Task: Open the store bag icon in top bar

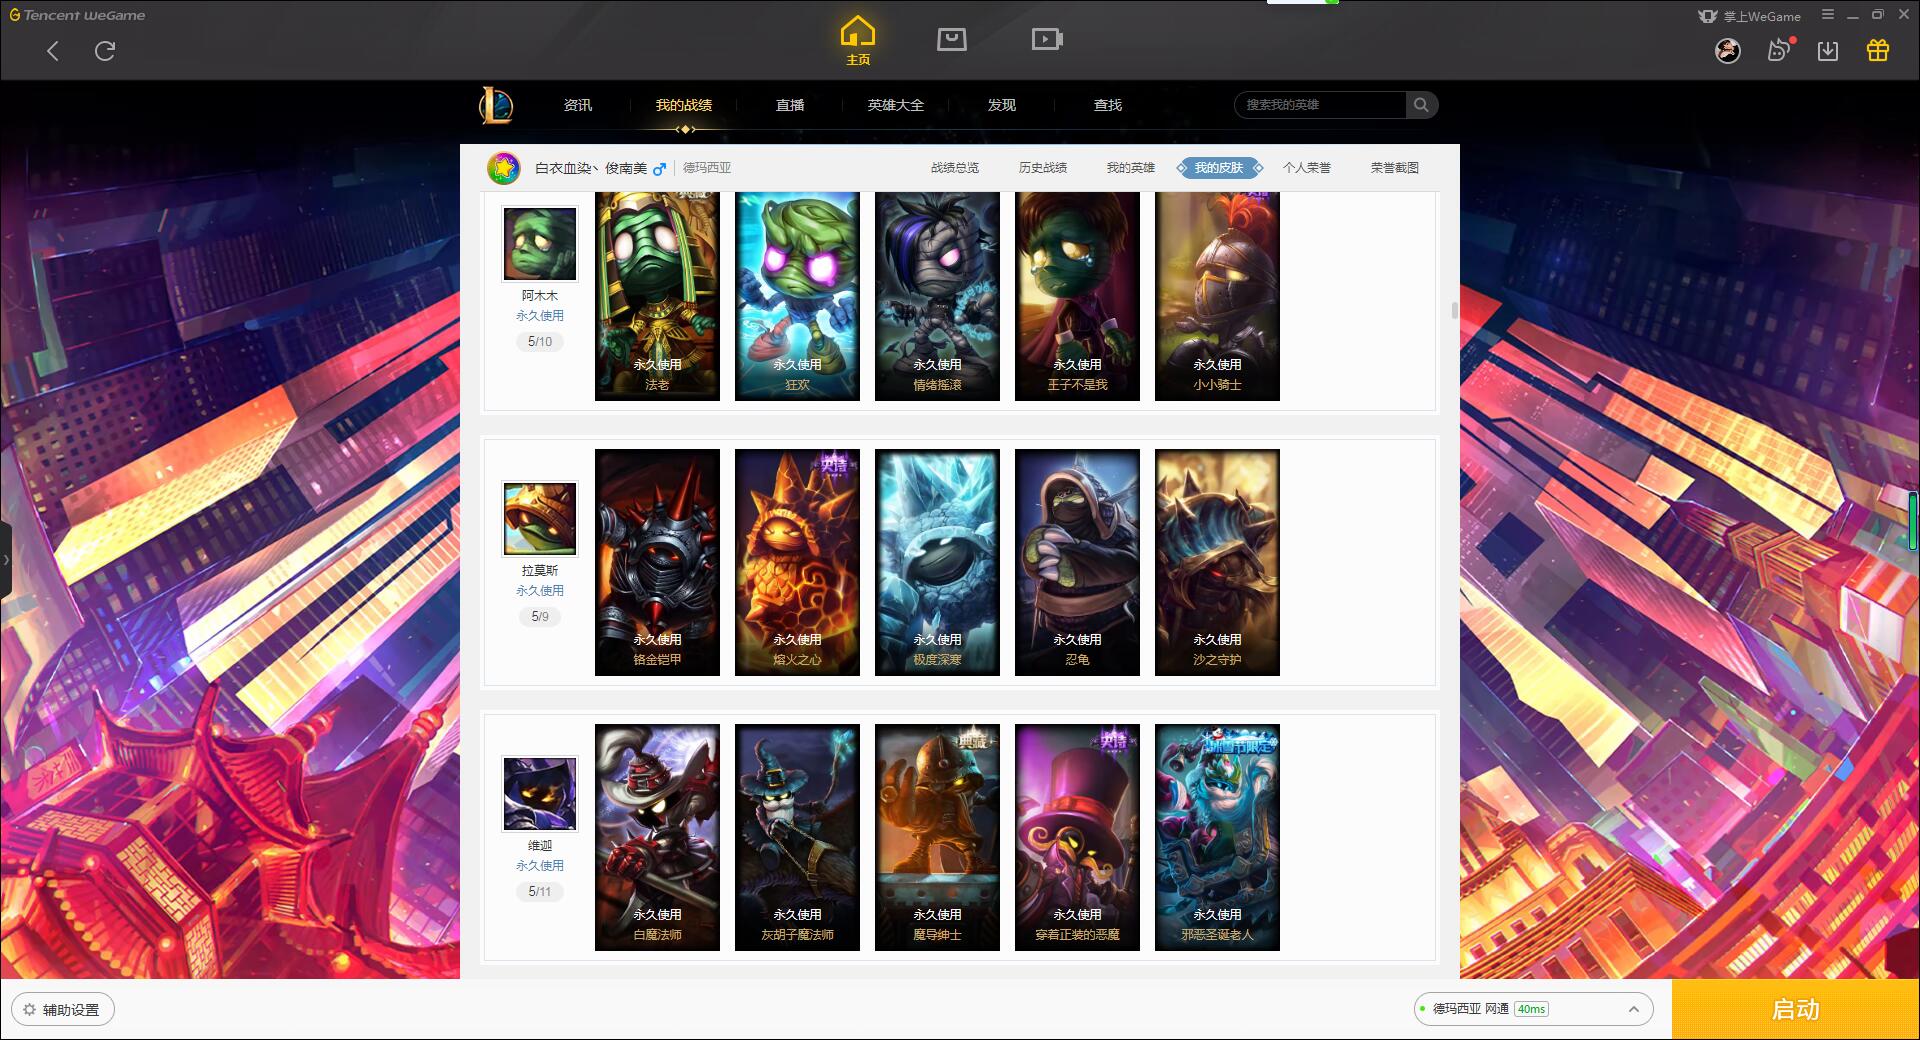Action: coord(951,39)
